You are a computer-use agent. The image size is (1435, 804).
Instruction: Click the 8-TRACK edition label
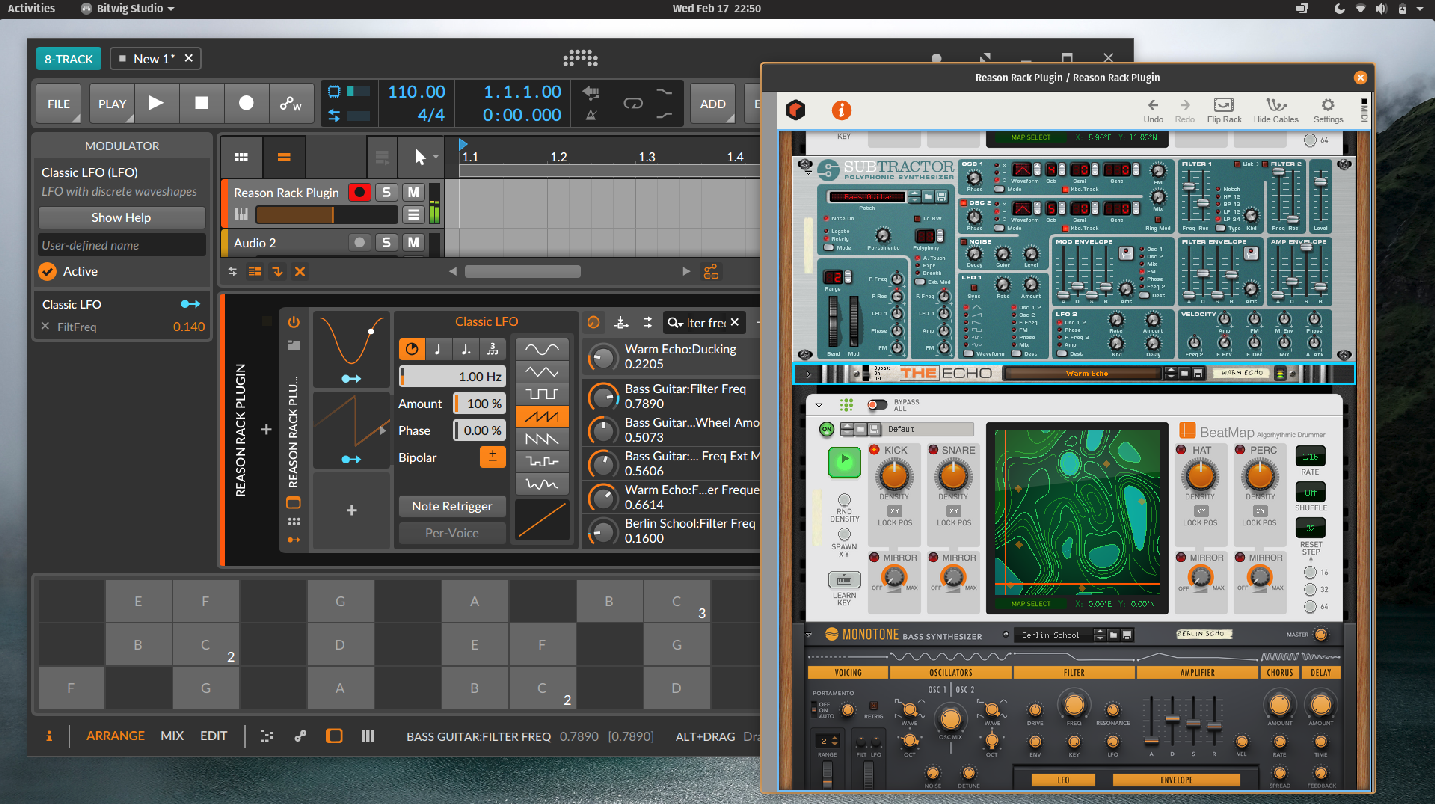point(68,59)
